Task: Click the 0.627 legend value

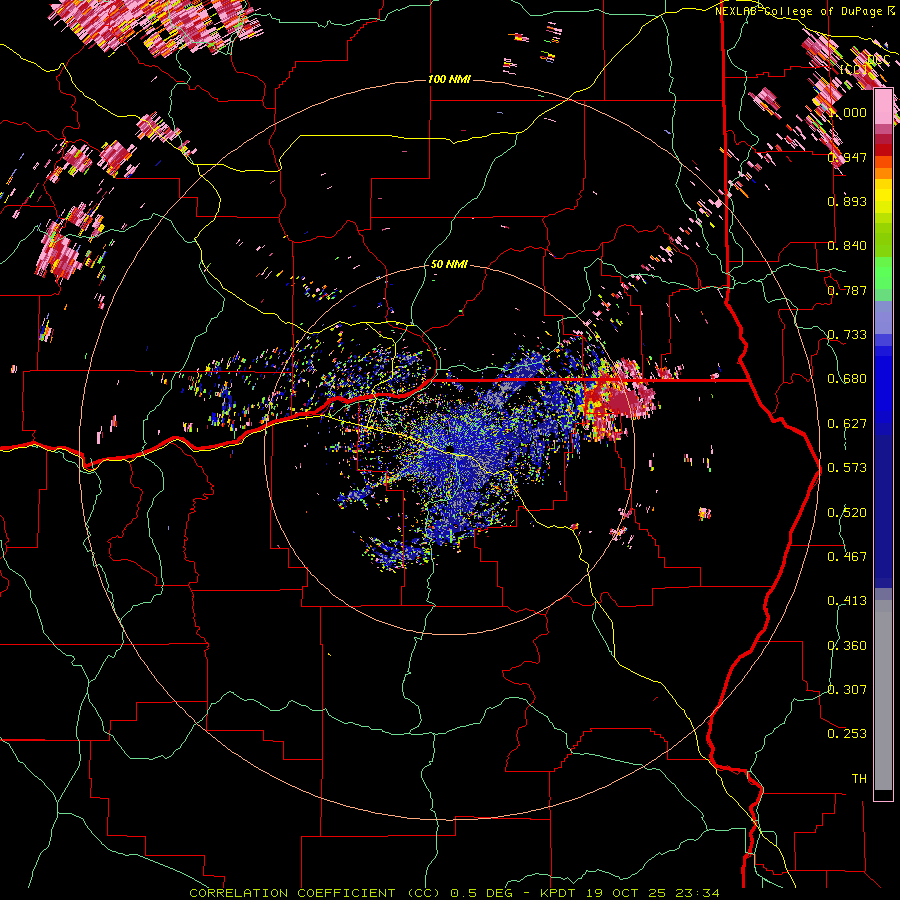Action: [847, 424]
